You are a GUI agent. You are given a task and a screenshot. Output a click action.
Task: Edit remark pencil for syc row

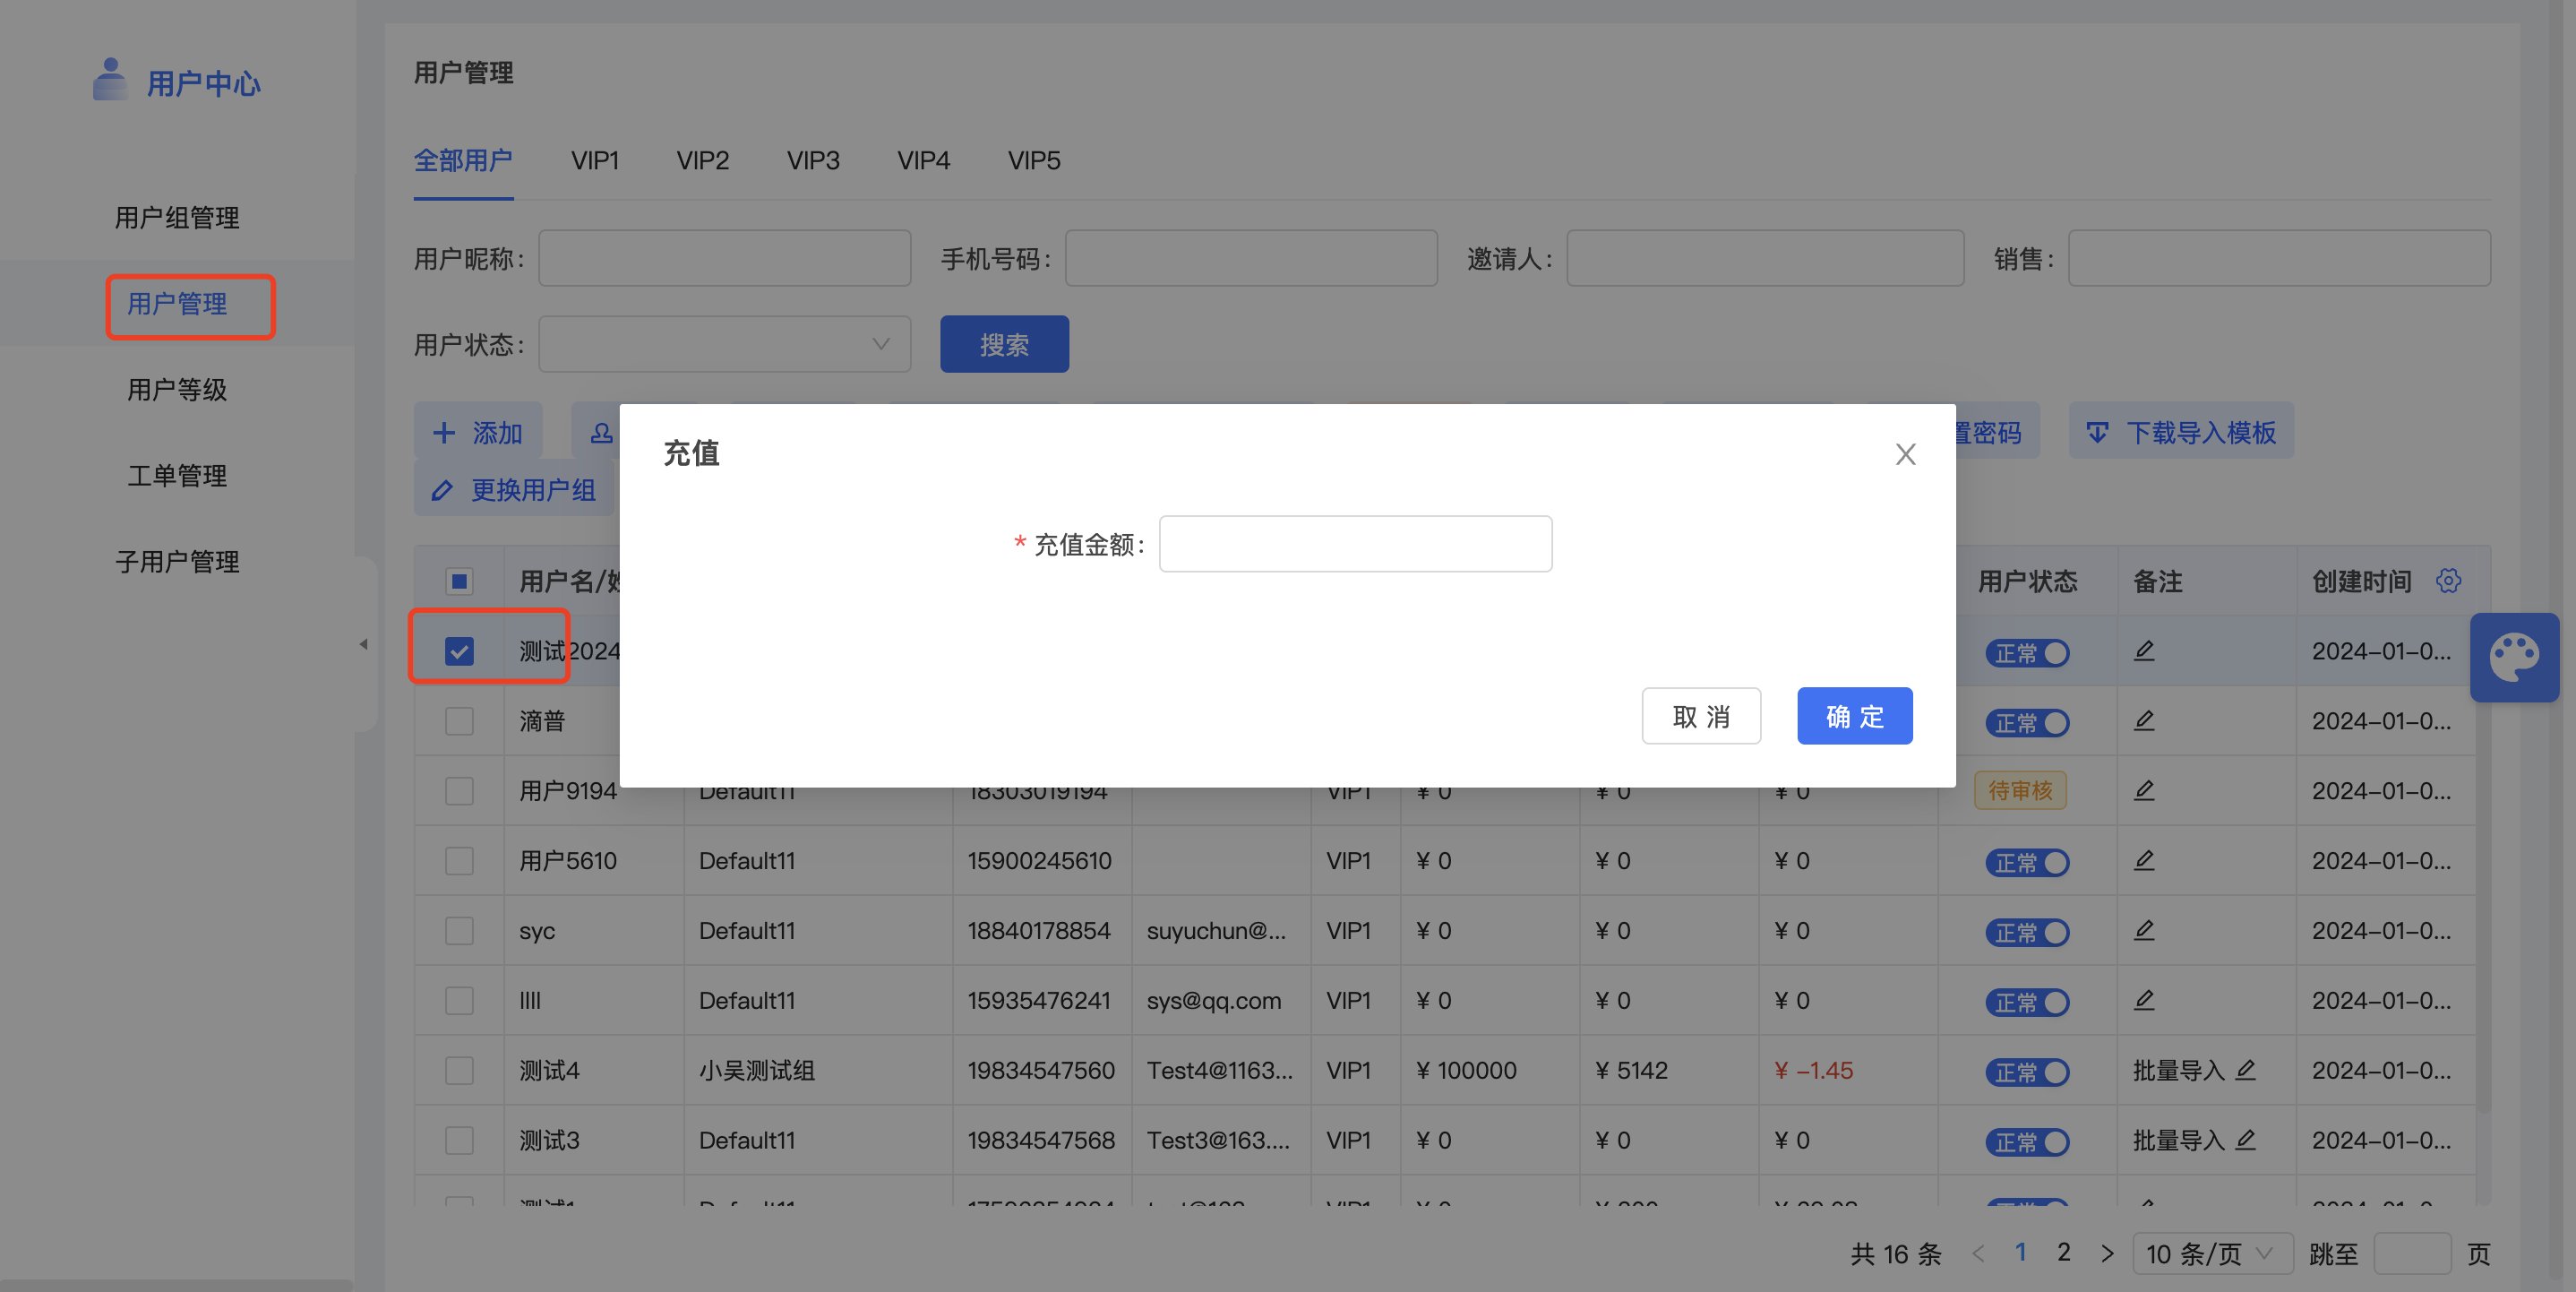click(x=2144, y=931)
